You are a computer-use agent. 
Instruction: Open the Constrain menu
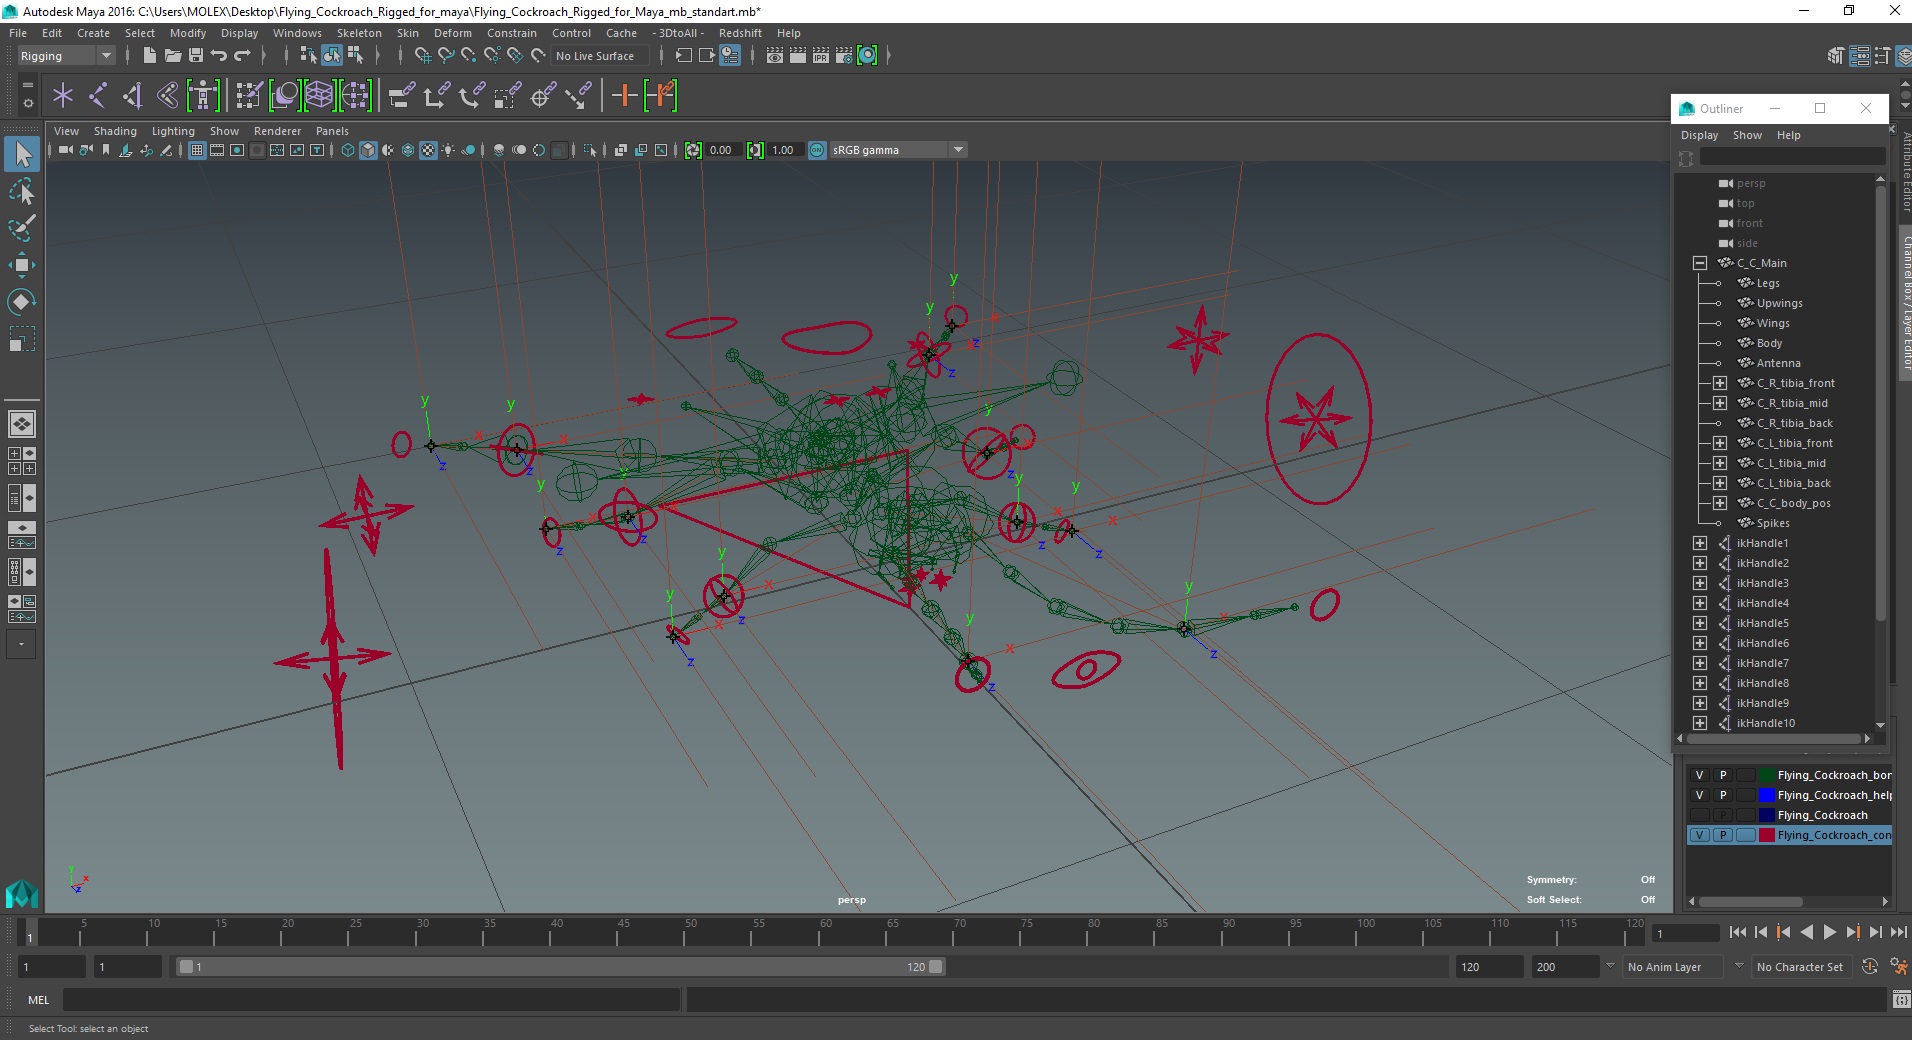pyautogui.click(x=511, y=33)
